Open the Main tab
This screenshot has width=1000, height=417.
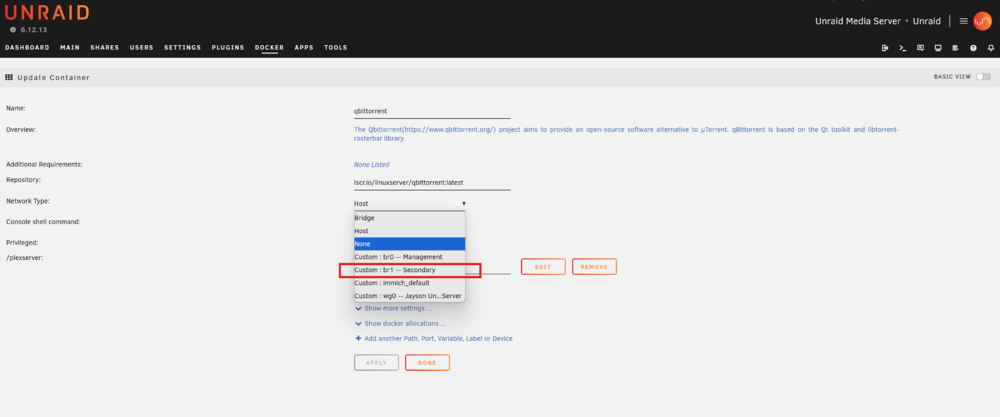(x=70, y=48)
